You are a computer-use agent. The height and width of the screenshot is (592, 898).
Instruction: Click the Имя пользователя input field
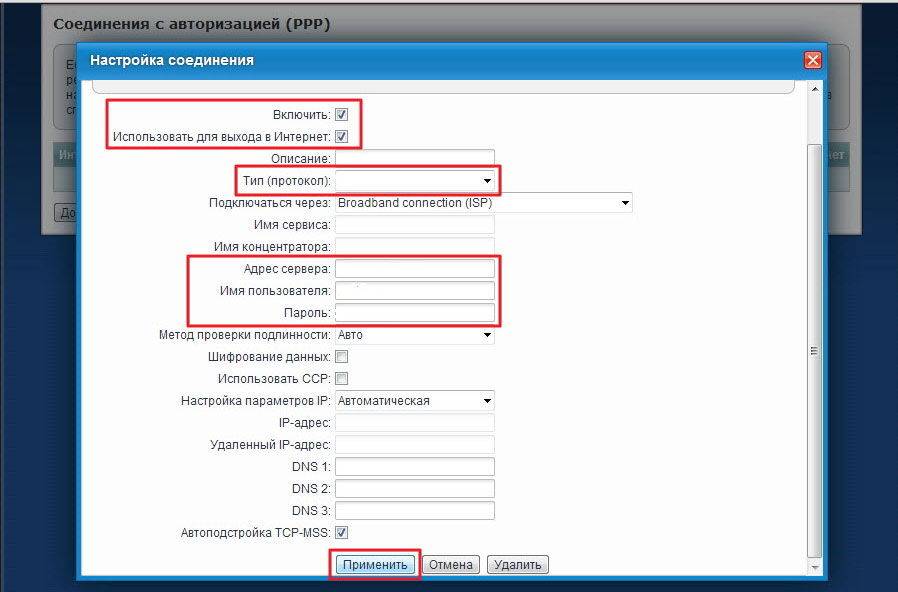pyautogui.click(x=415, y=291)
